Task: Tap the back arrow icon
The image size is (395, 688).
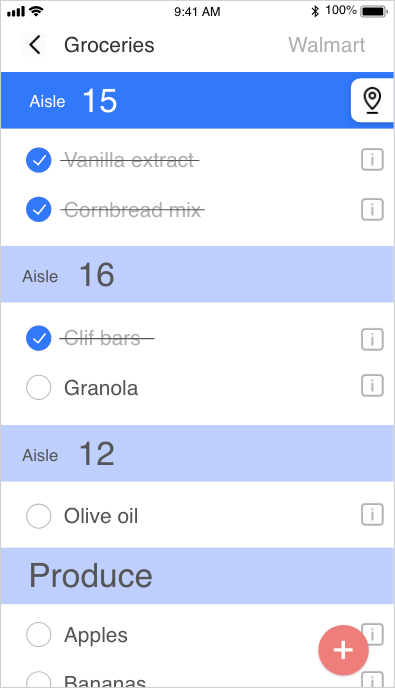Action: [35, 45]
